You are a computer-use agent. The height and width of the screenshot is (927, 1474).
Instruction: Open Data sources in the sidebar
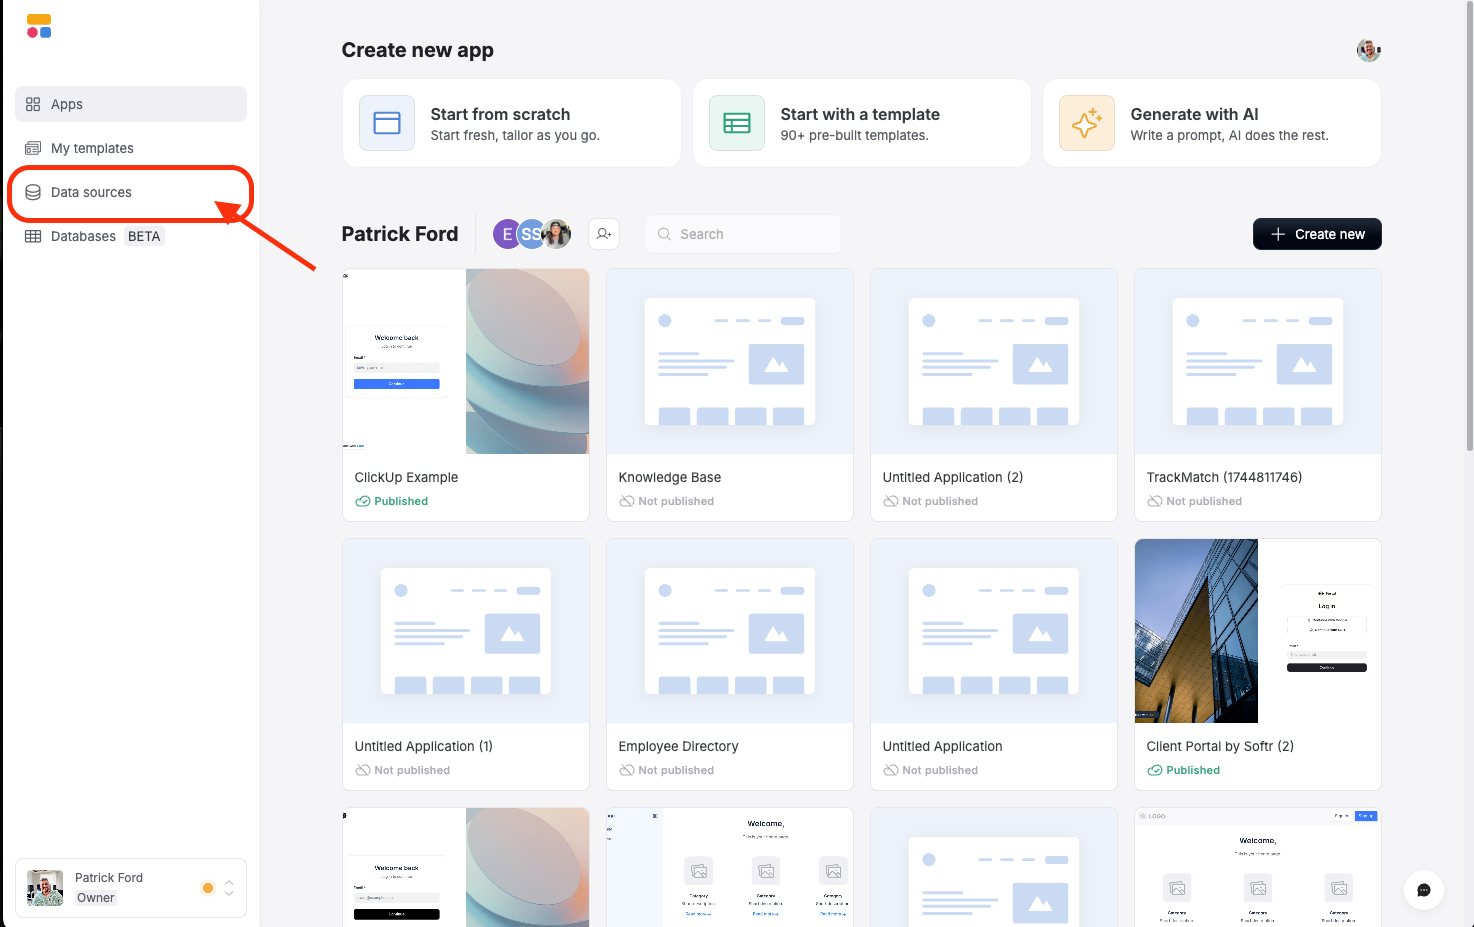coord(131,192)
